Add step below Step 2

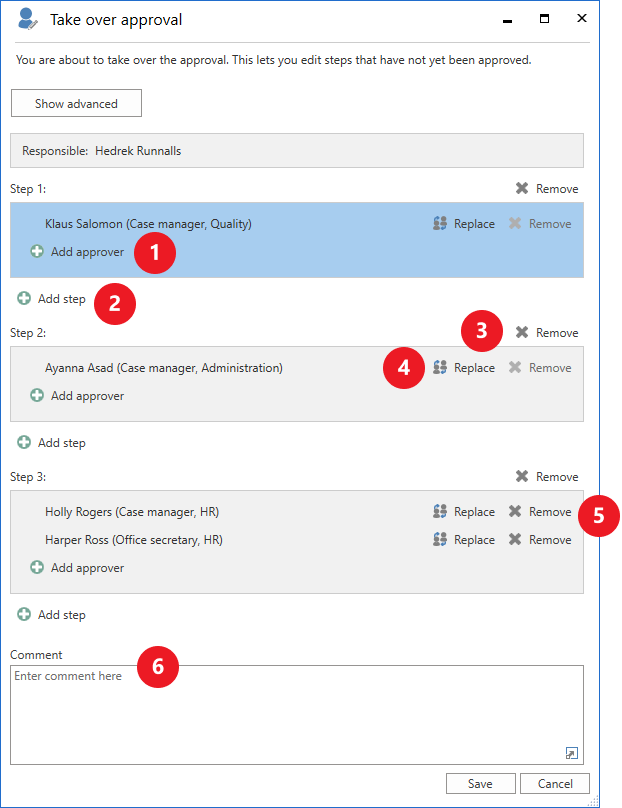[52, 442]
